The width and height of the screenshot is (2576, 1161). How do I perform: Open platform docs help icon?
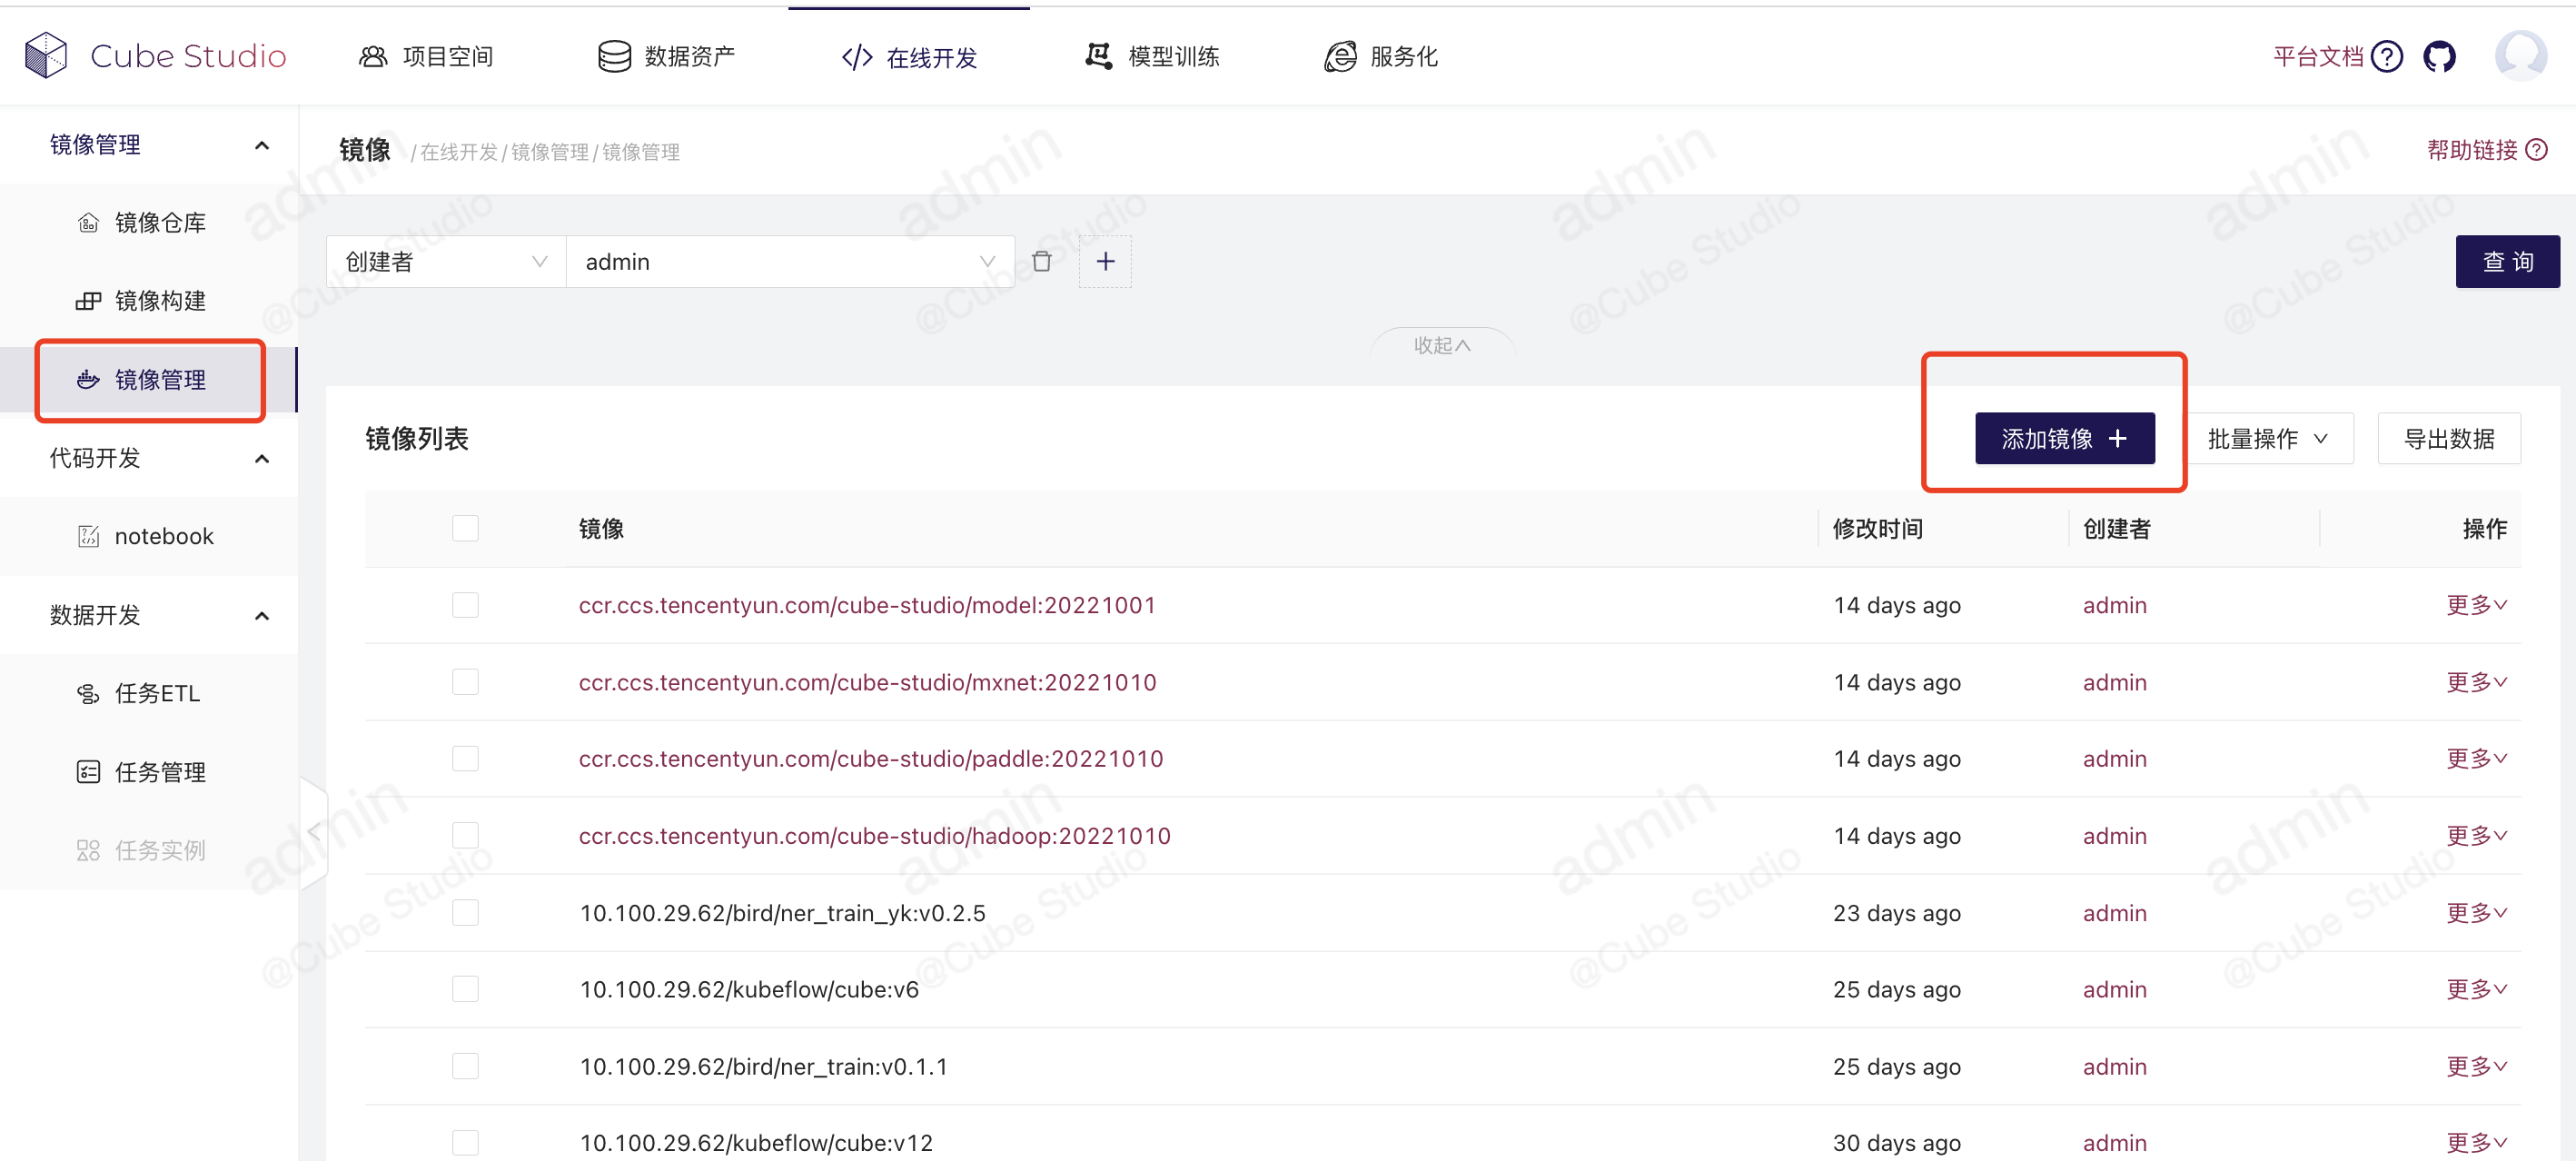2387,56
